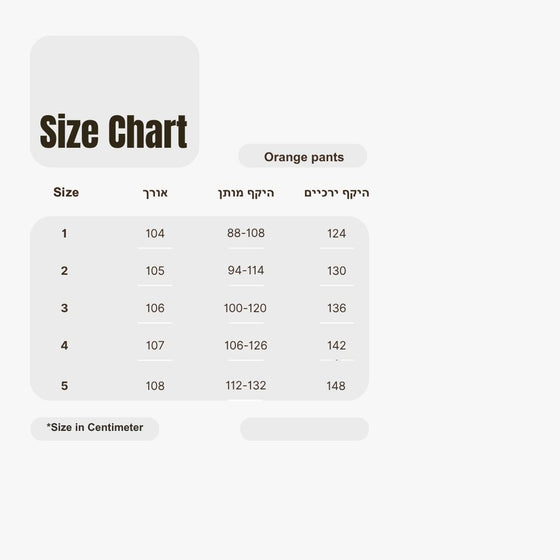The height and width of the screenshot is (560, 560).
Task: Click the Size in Centimeter note
Action: coord(95,428)
